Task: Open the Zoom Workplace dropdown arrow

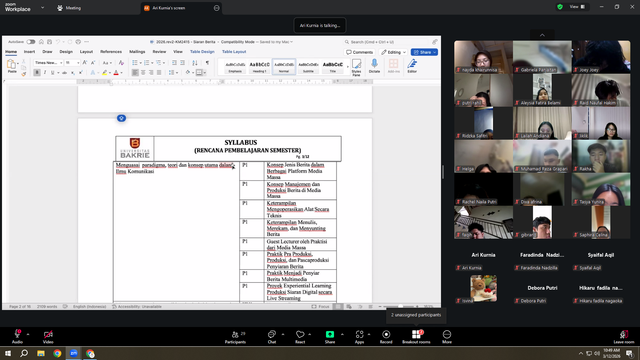Action: click(x=42, y=7)
